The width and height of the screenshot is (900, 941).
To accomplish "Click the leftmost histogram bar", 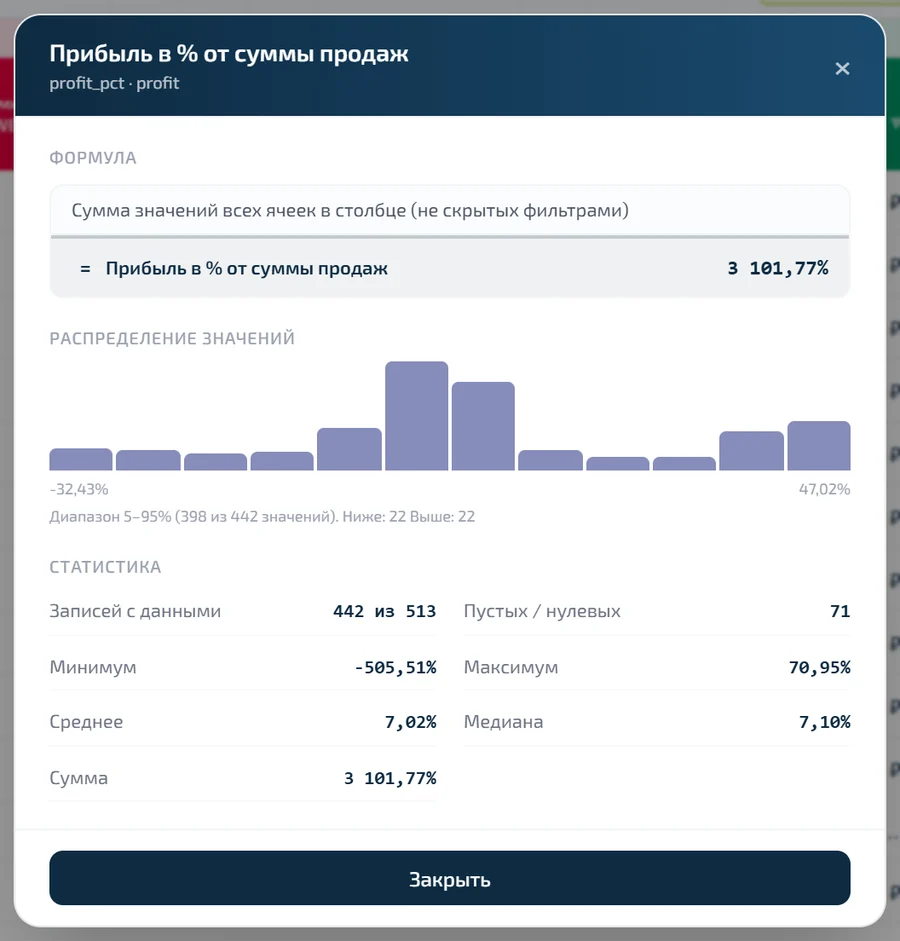I will coord(80,459).
